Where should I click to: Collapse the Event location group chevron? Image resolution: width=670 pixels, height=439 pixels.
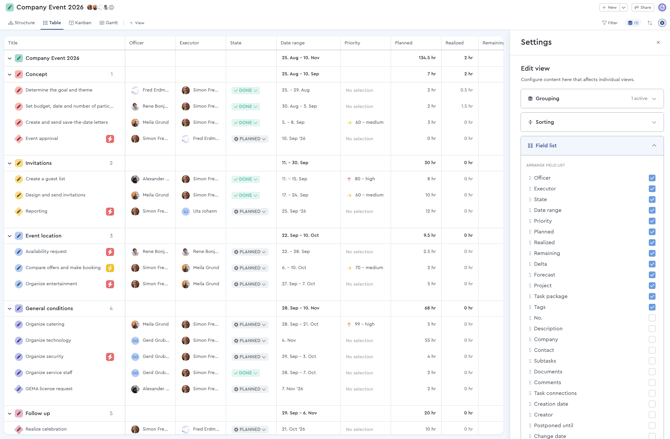pos(9,236)
